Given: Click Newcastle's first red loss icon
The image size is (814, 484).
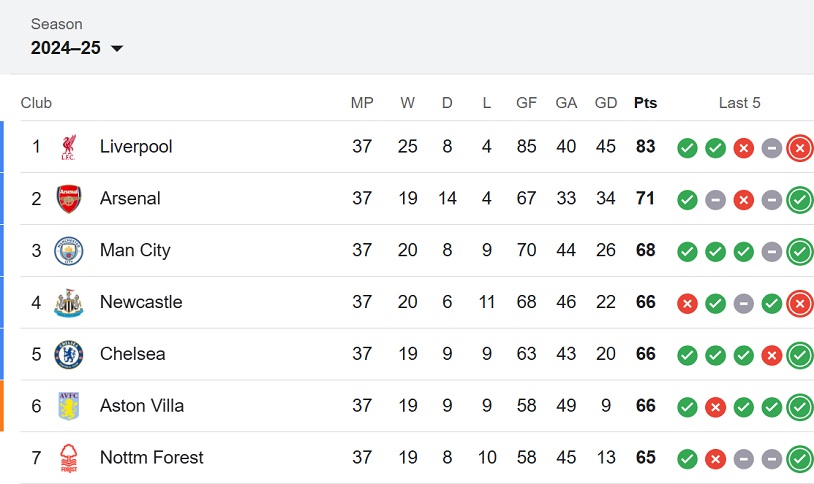Looking at the screenshot, I should (687, 304).
